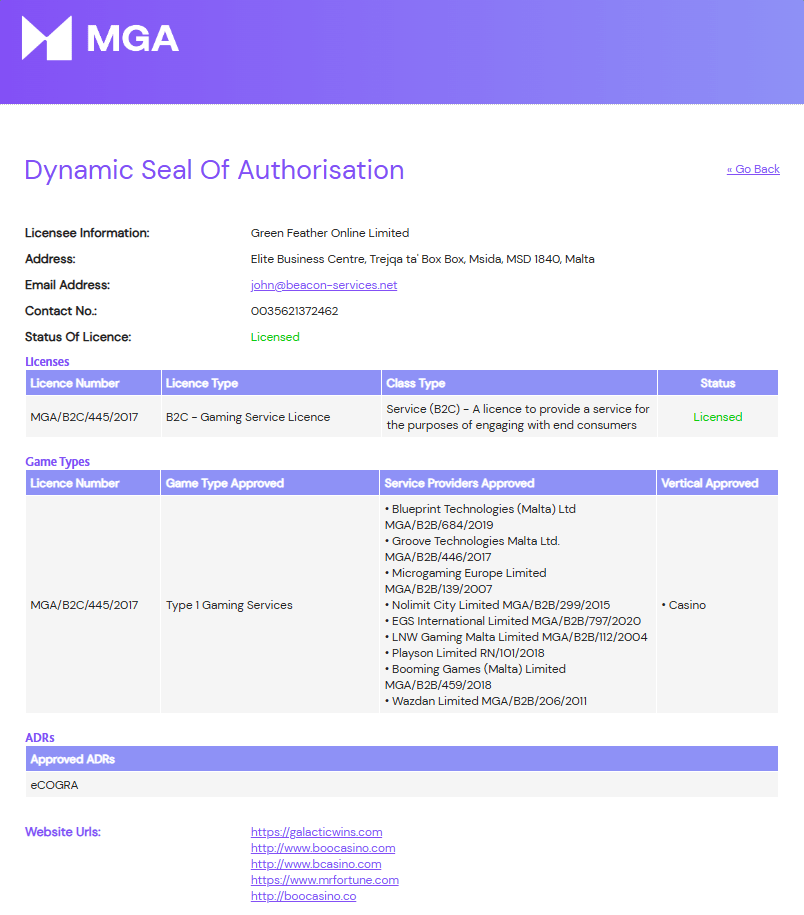Click the Game Types section heading
The image size is (804, 915).
[57, 462]
